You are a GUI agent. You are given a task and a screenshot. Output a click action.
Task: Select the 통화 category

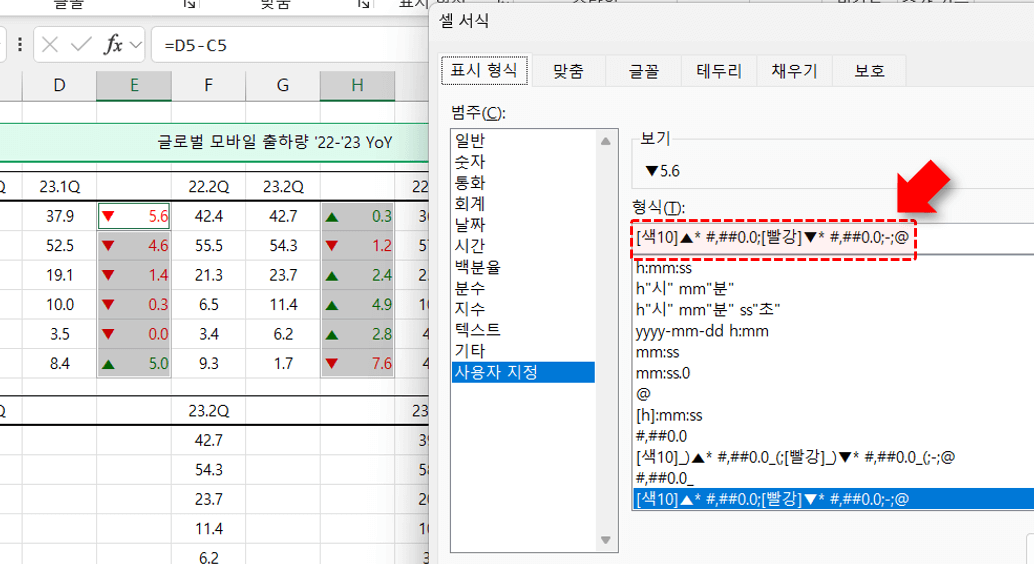[x=524, y=183]
